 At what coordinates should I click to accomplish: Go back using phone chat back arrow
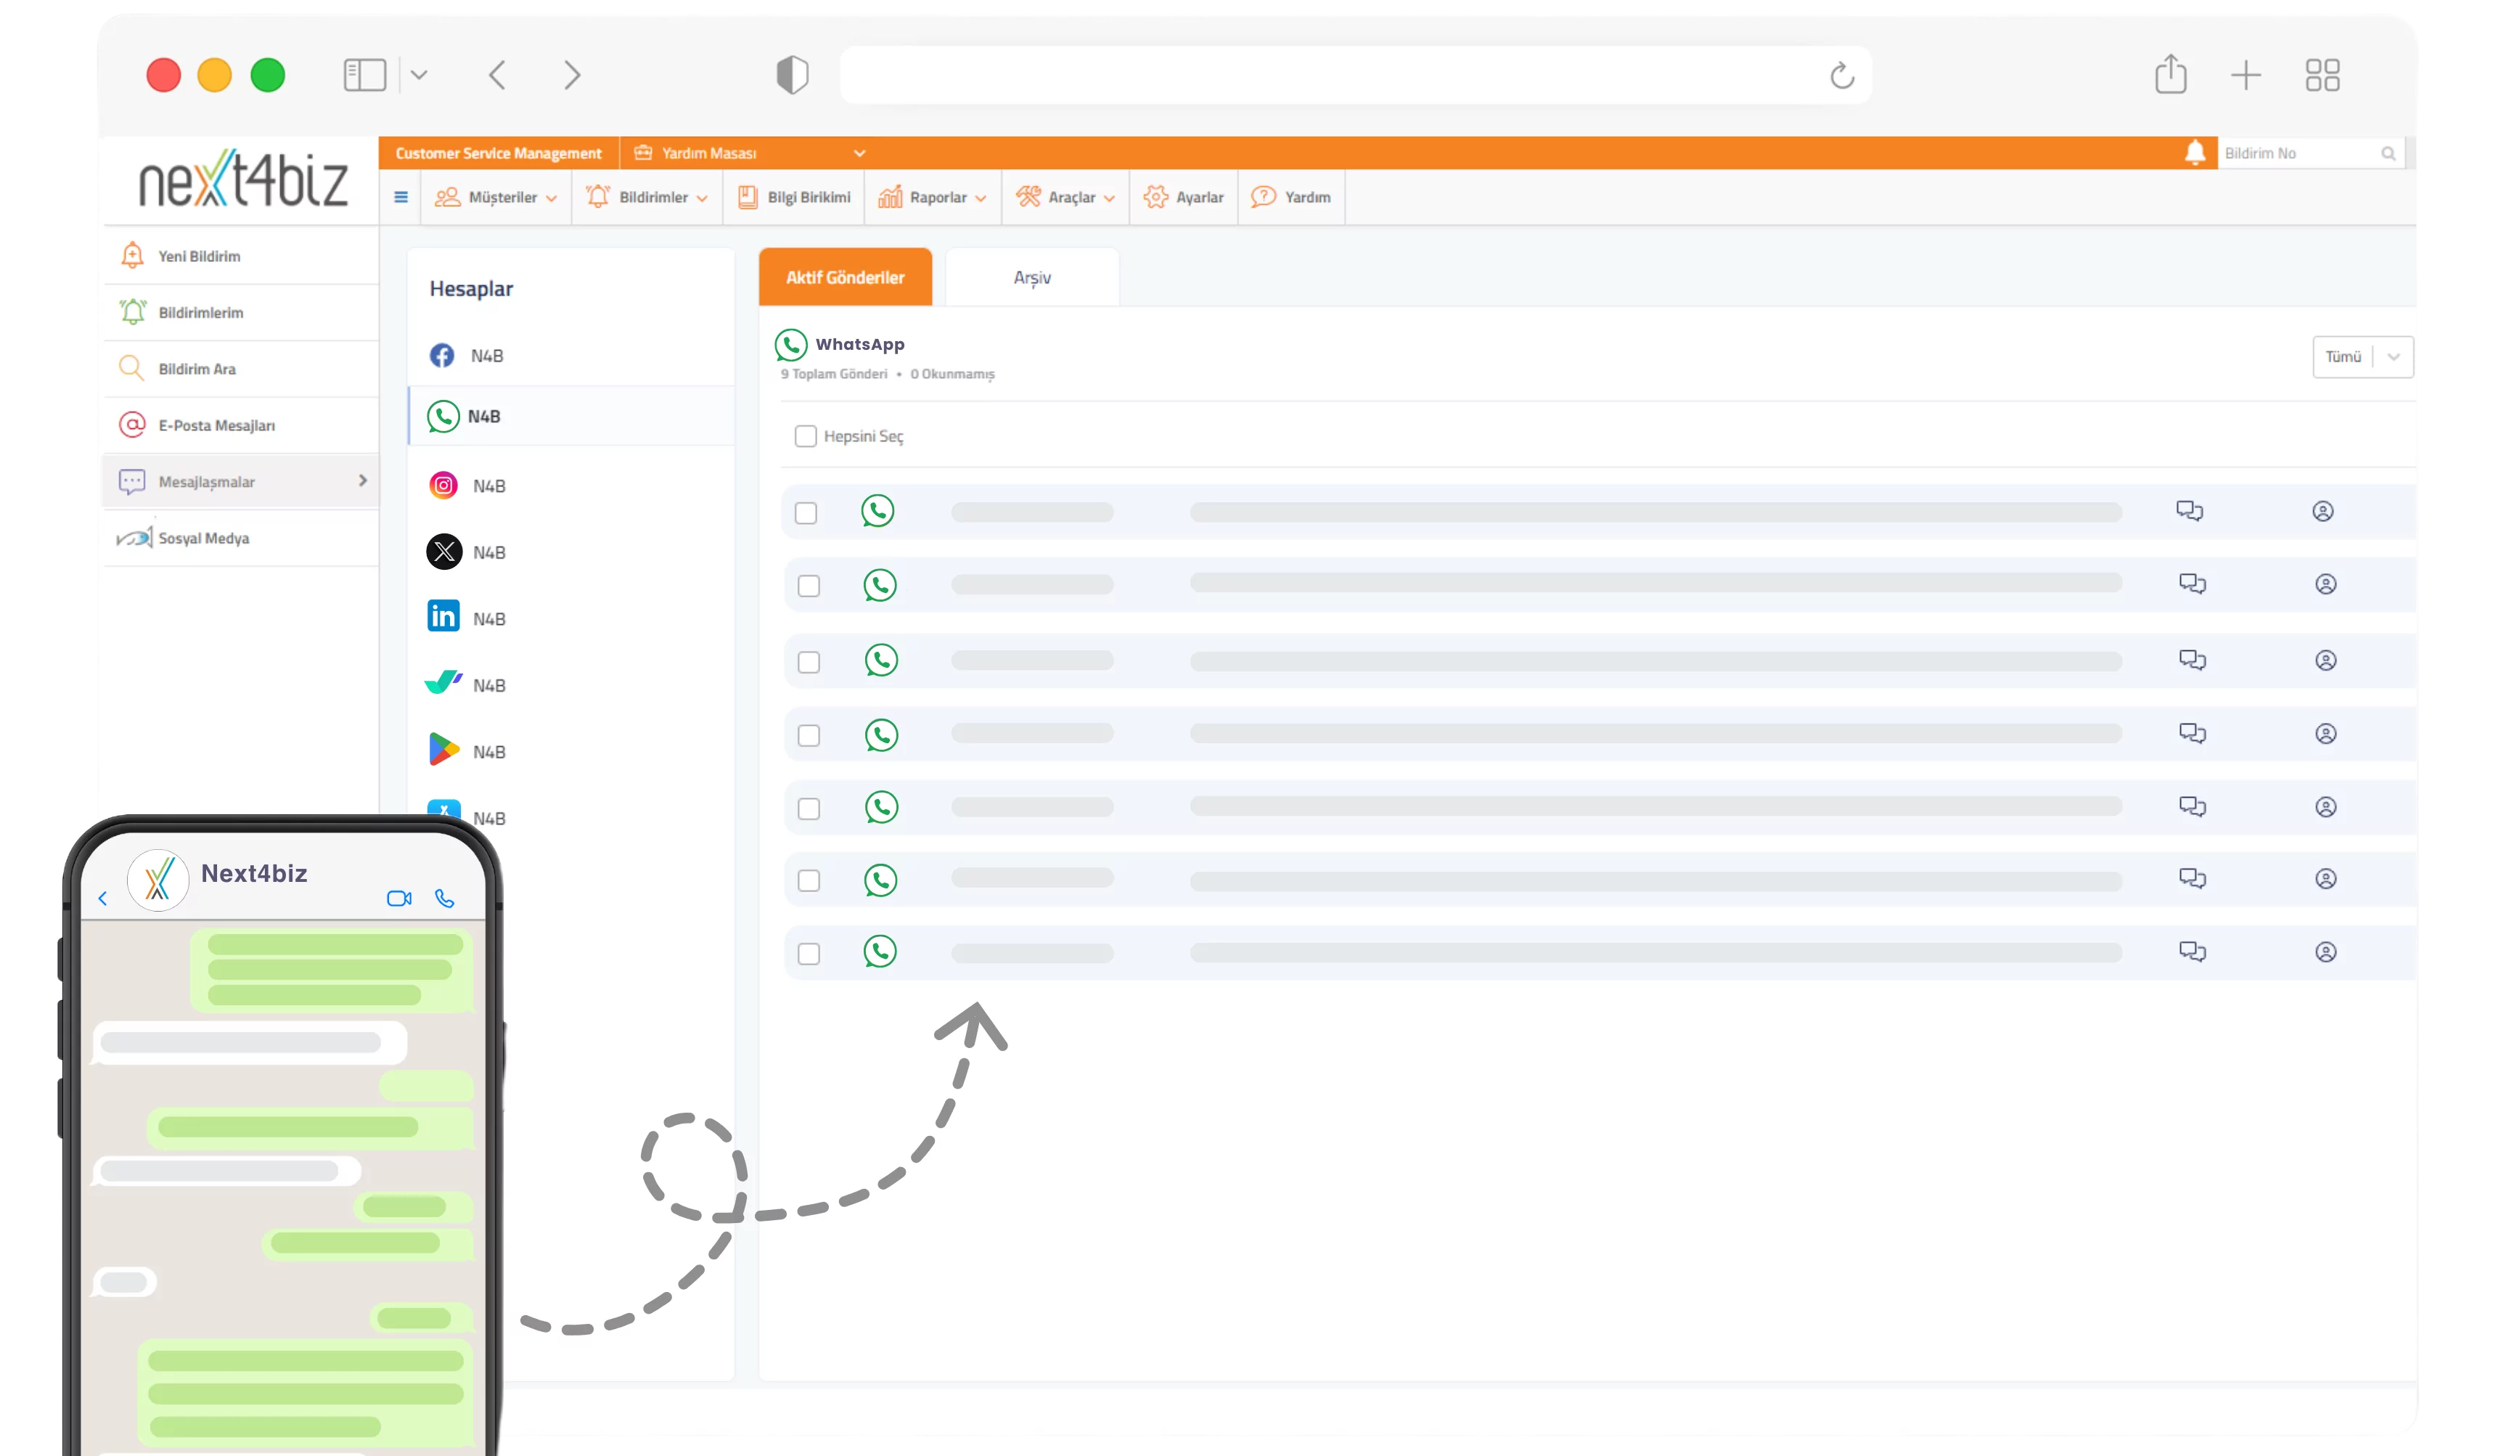103,898
